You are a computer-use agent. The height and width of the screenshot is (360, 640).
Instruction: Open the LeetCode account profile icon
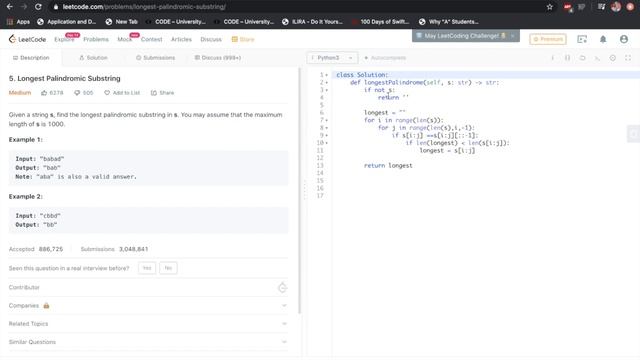click(624, 39)
